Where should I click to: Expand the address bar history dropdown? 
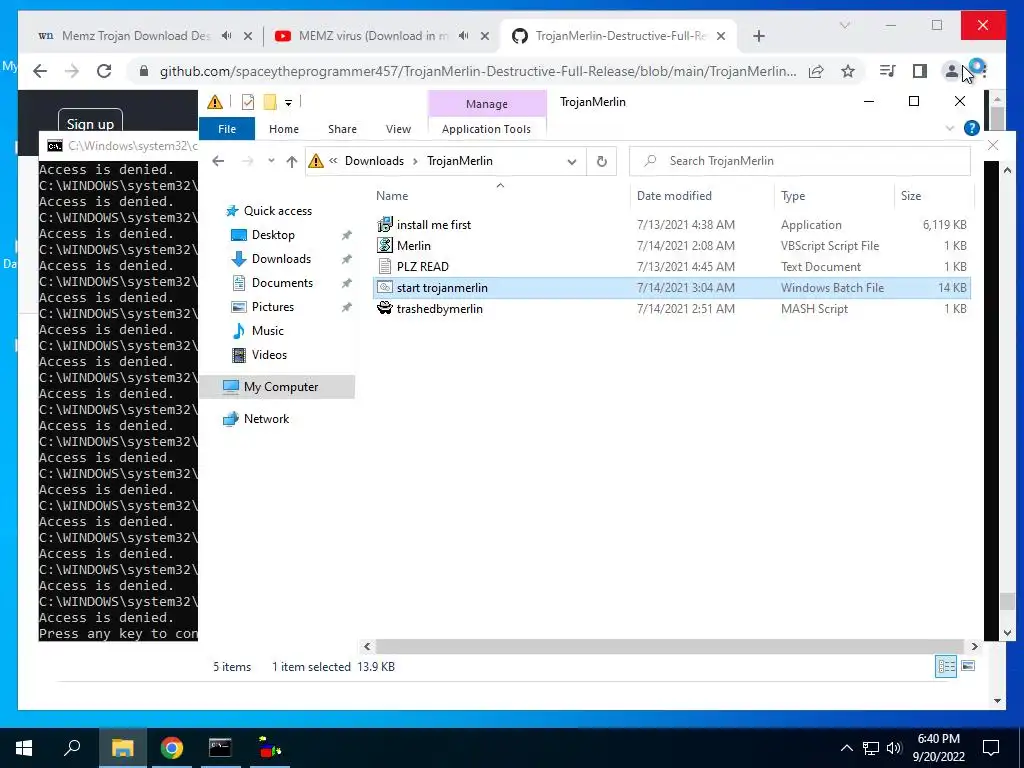(571, 161)
